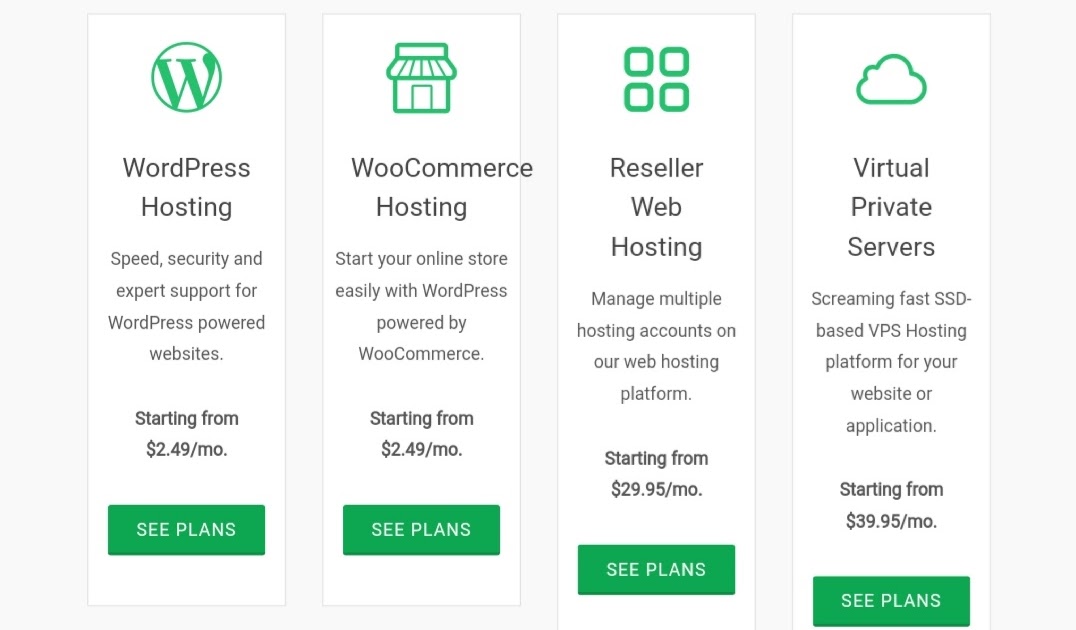Click SEE PLANS under WooCommerce Hosting
The width and height of the screenshot is (1076, 630).
[x=421, y=530]
